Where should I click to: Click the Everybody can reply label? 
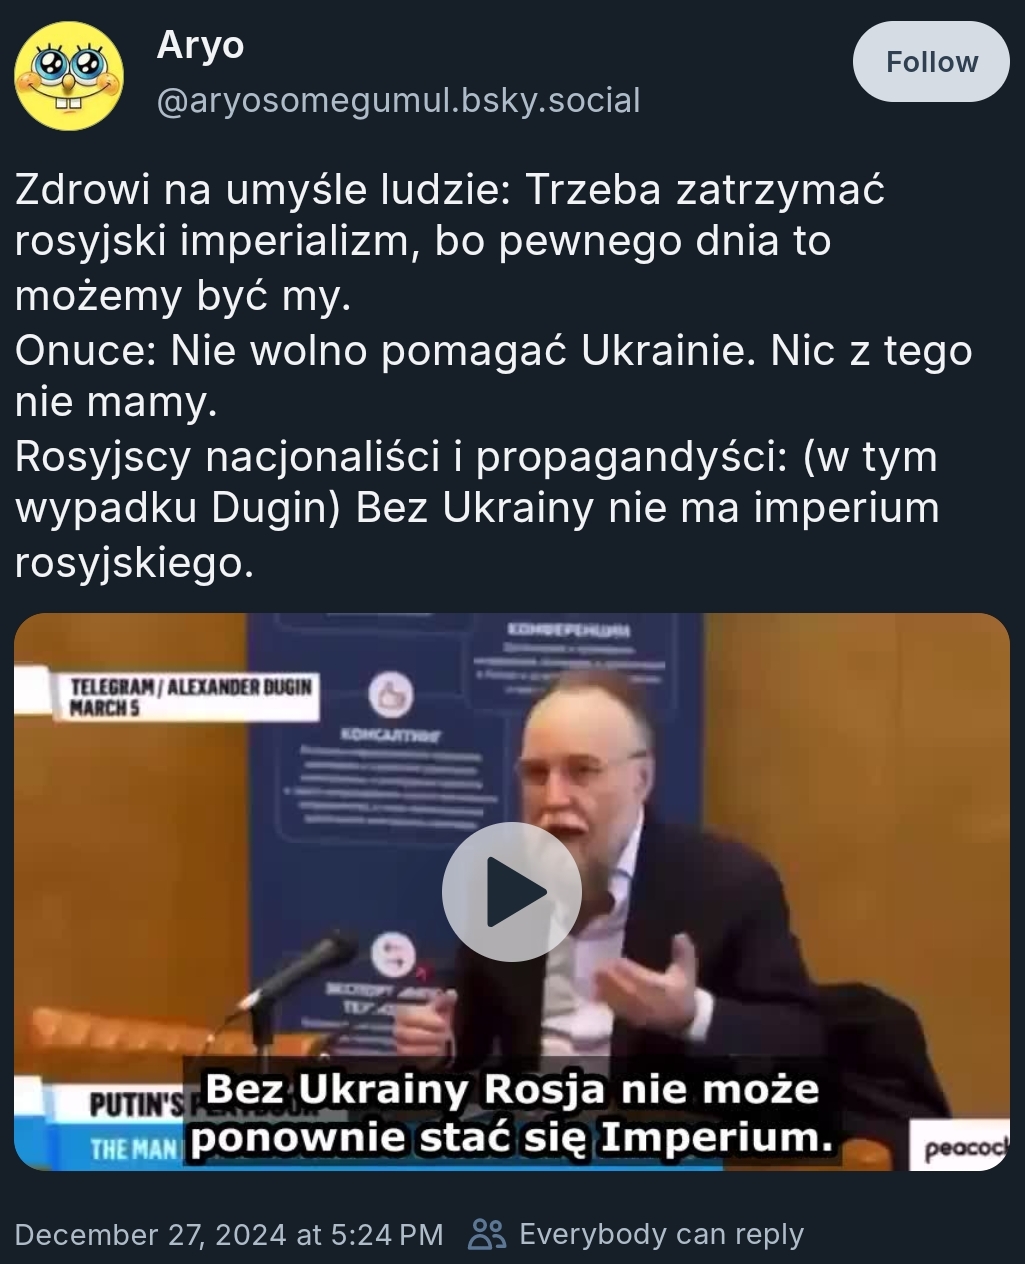661,1234
